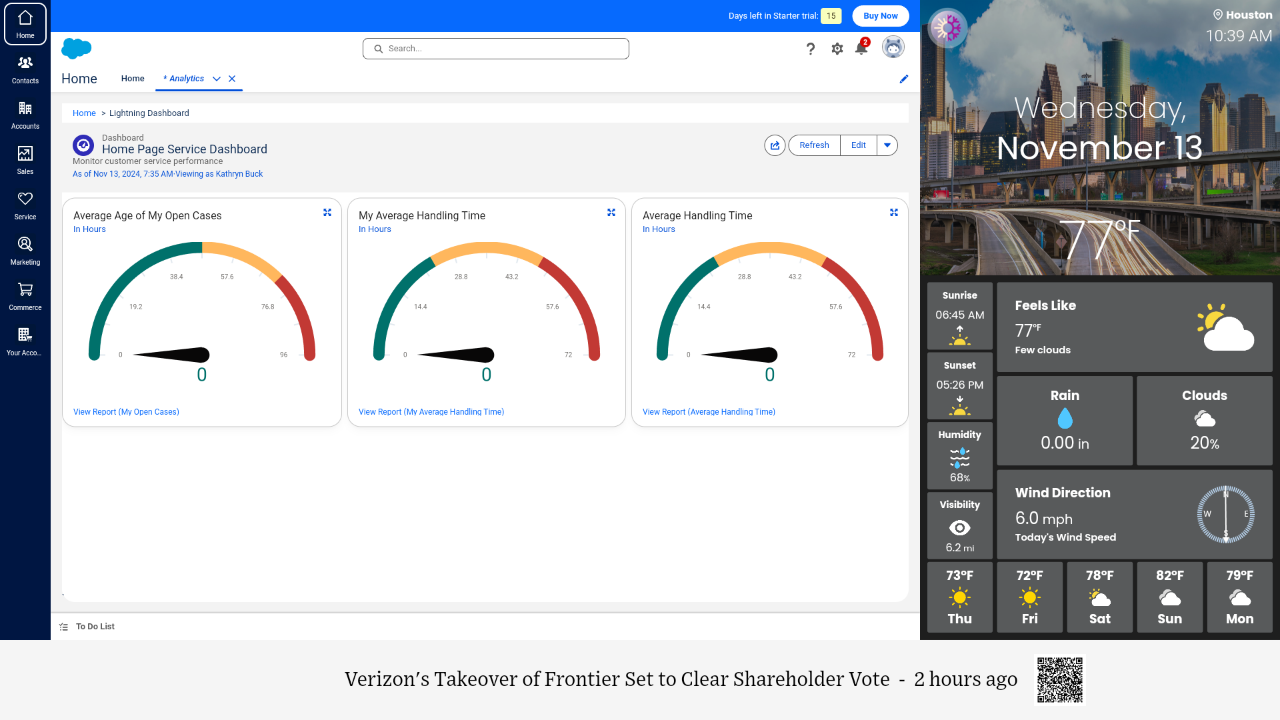The width and height of the screenshot is (1280, 720).
Task: Expand the Average Age of My Open Cases chart
Action: [x=327, y=212]
